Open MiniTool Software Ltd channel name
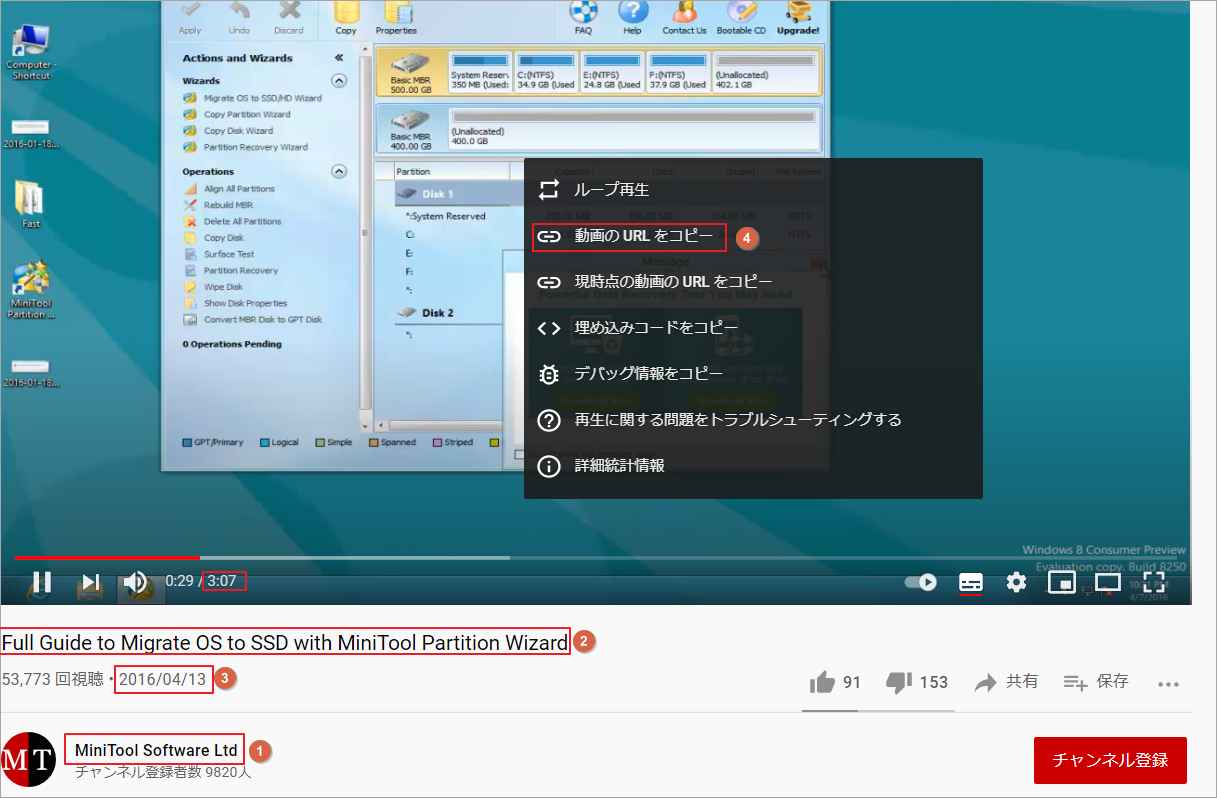1217x798 pixels. coord(157,750)
